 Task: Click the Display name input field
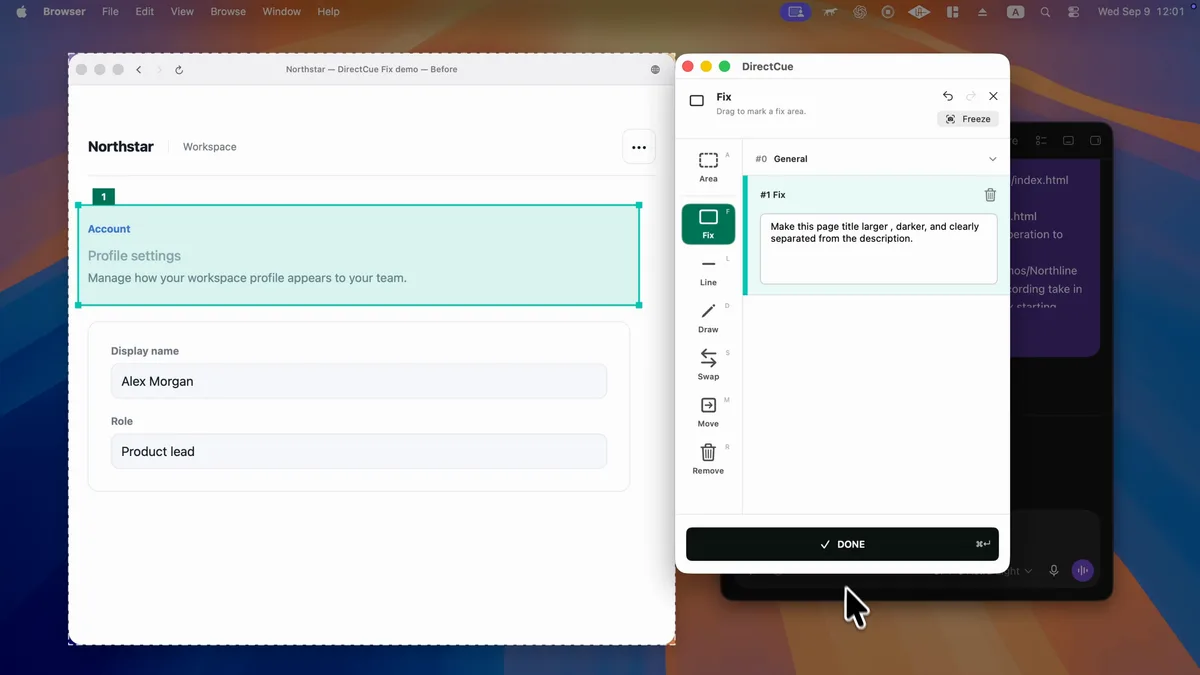click(x=359, y=381)
